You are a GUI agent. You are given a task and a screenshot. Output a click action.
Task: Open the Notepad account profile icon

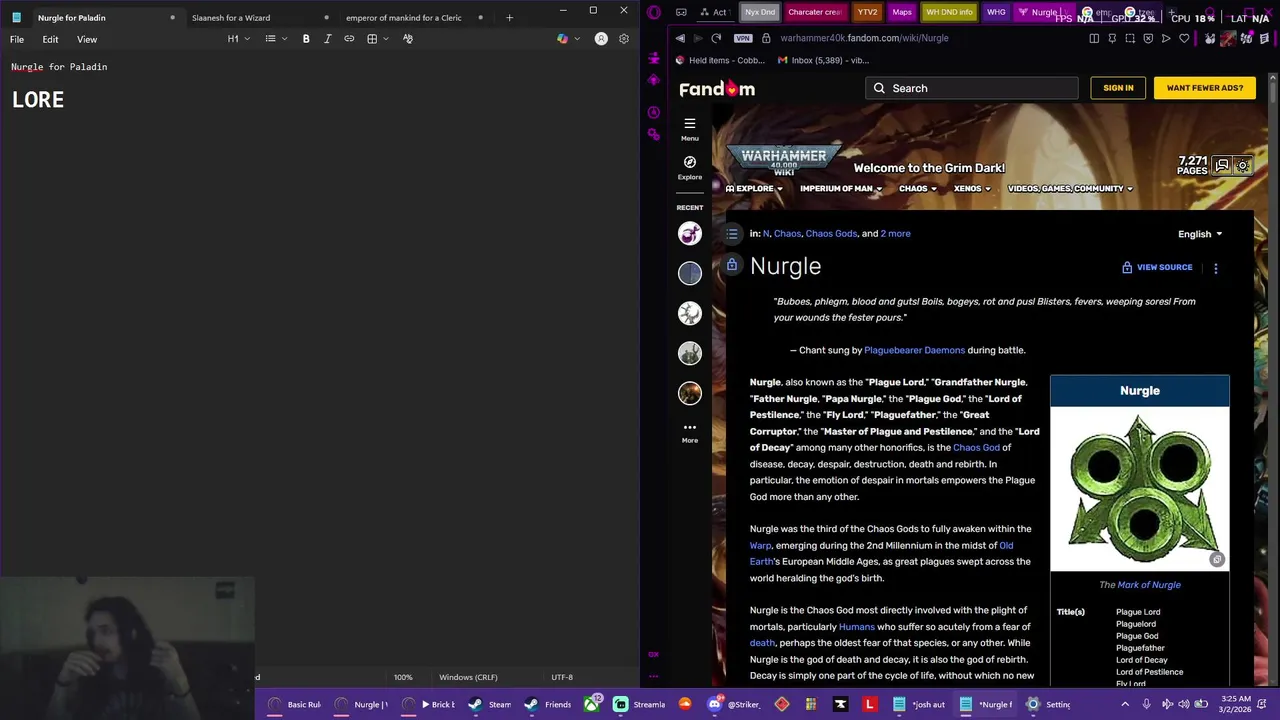click(x=601, y=39)
